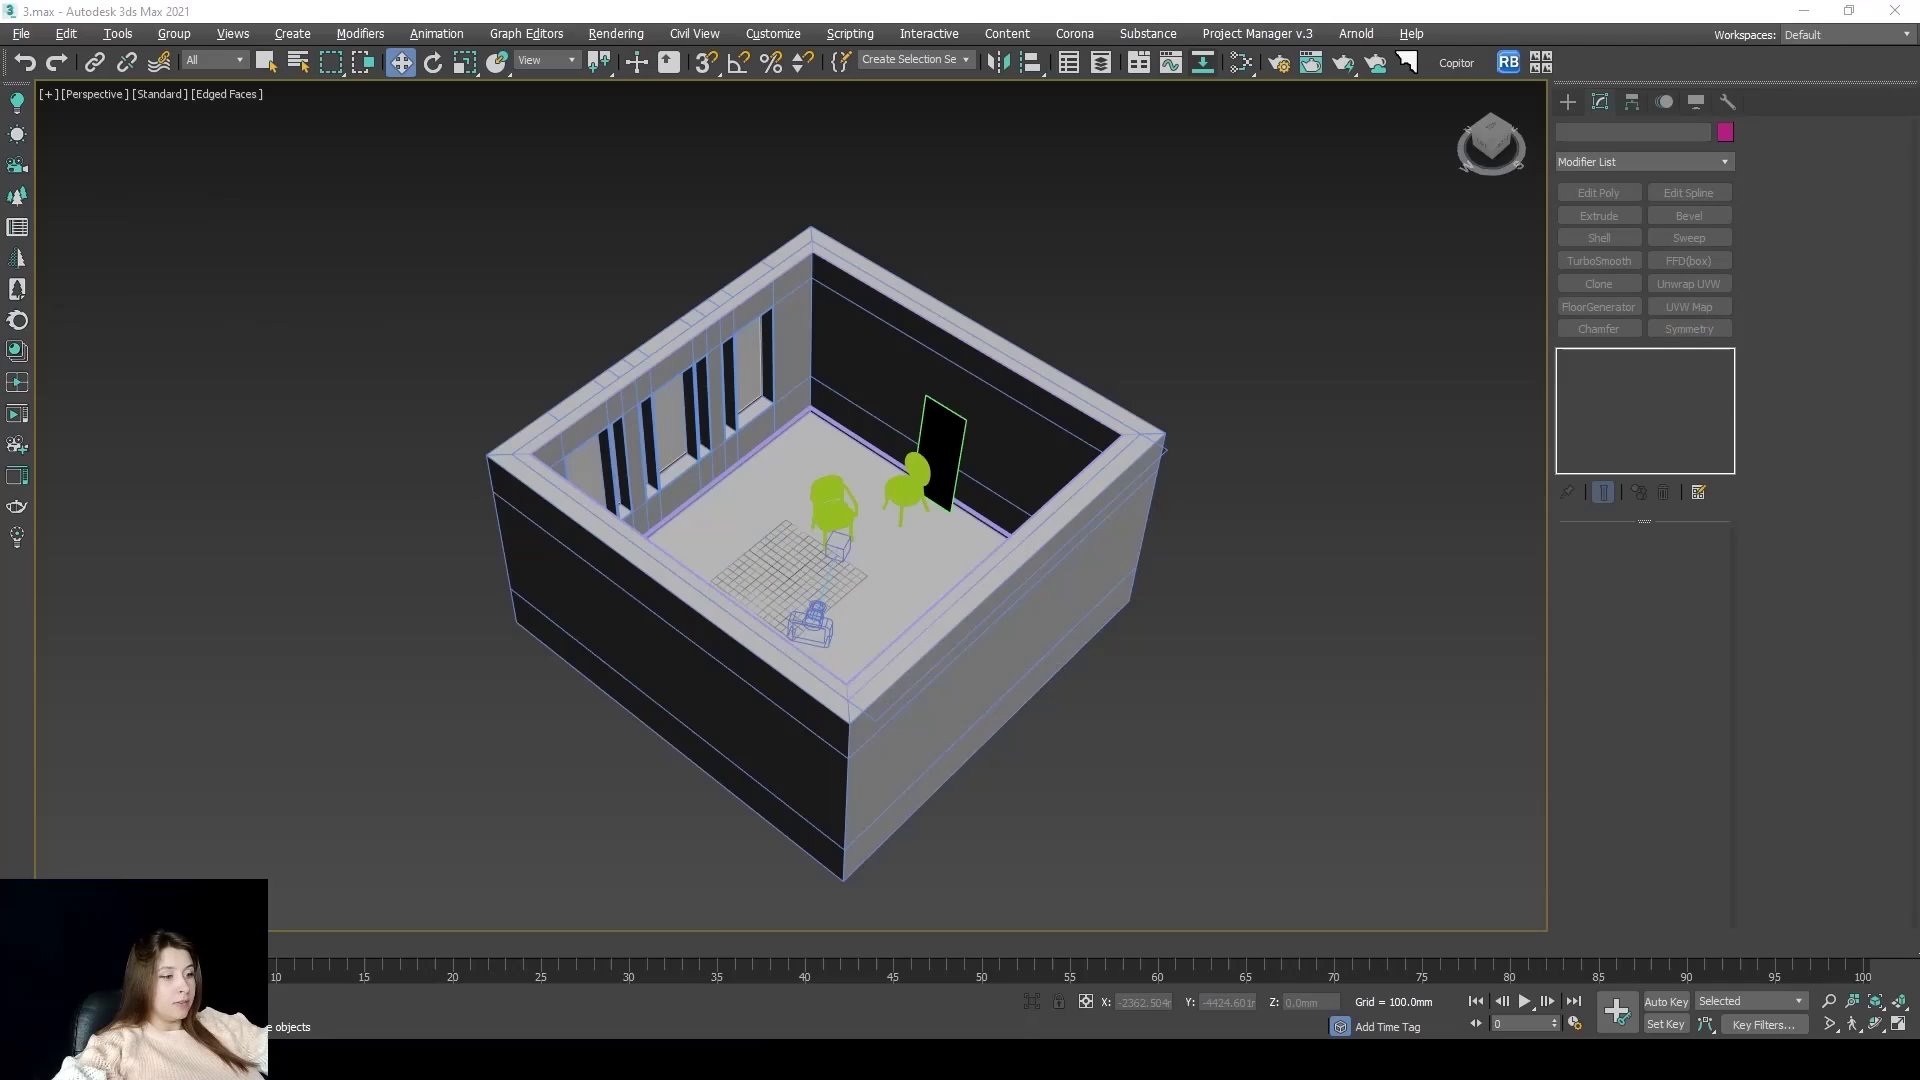The width and height of the screenshot is (1920, 1080).
Task: Open the Workspaces Default dropdown
Action: (x=1846, y=35)
